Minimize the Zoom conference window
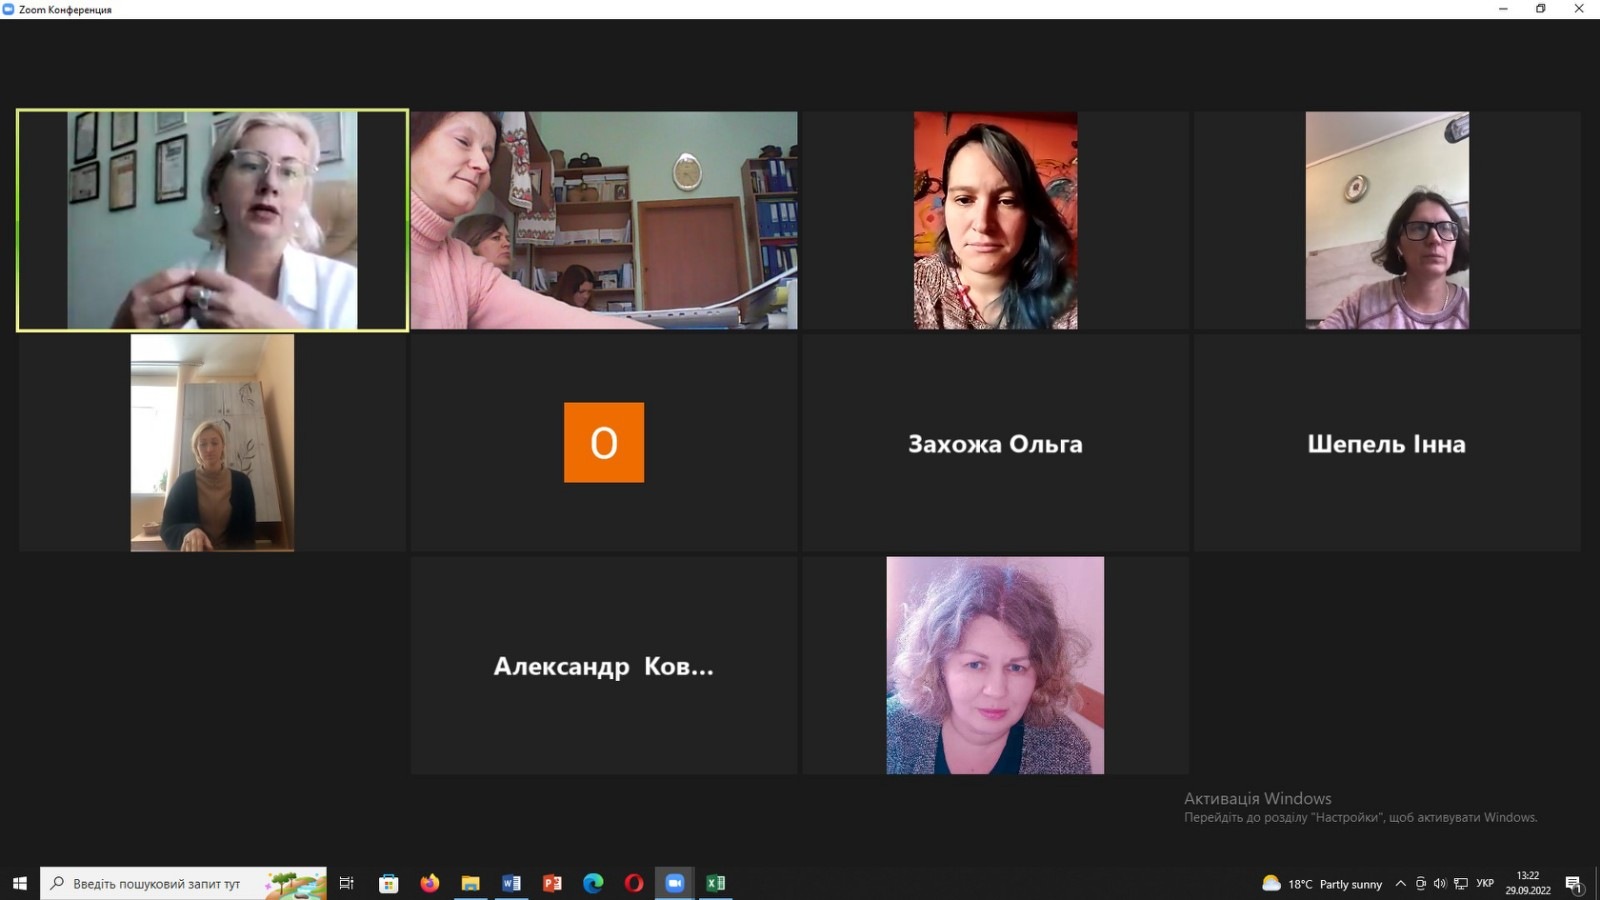 point(1503,9)
